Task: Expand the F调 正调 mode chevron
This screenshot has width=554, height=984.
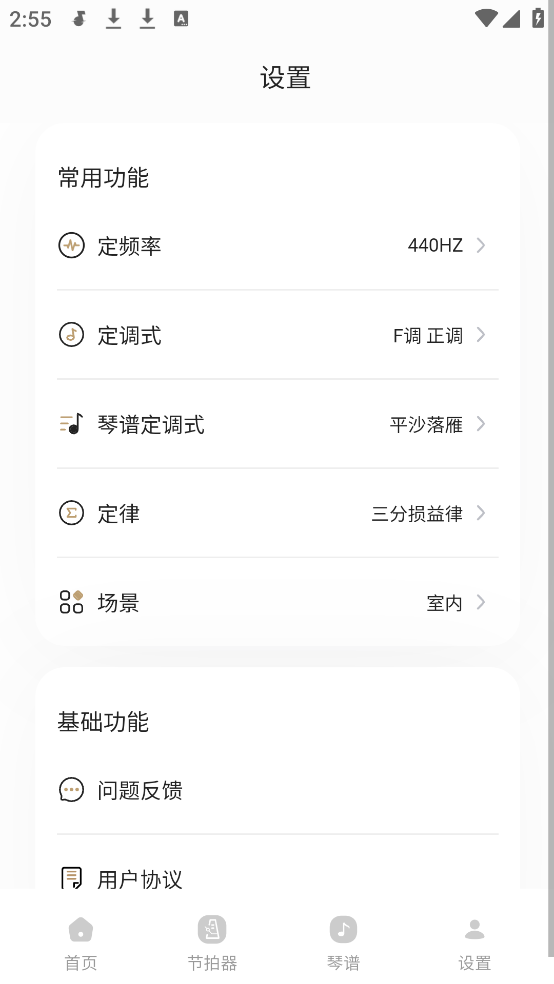Action: tap(481, 334)
